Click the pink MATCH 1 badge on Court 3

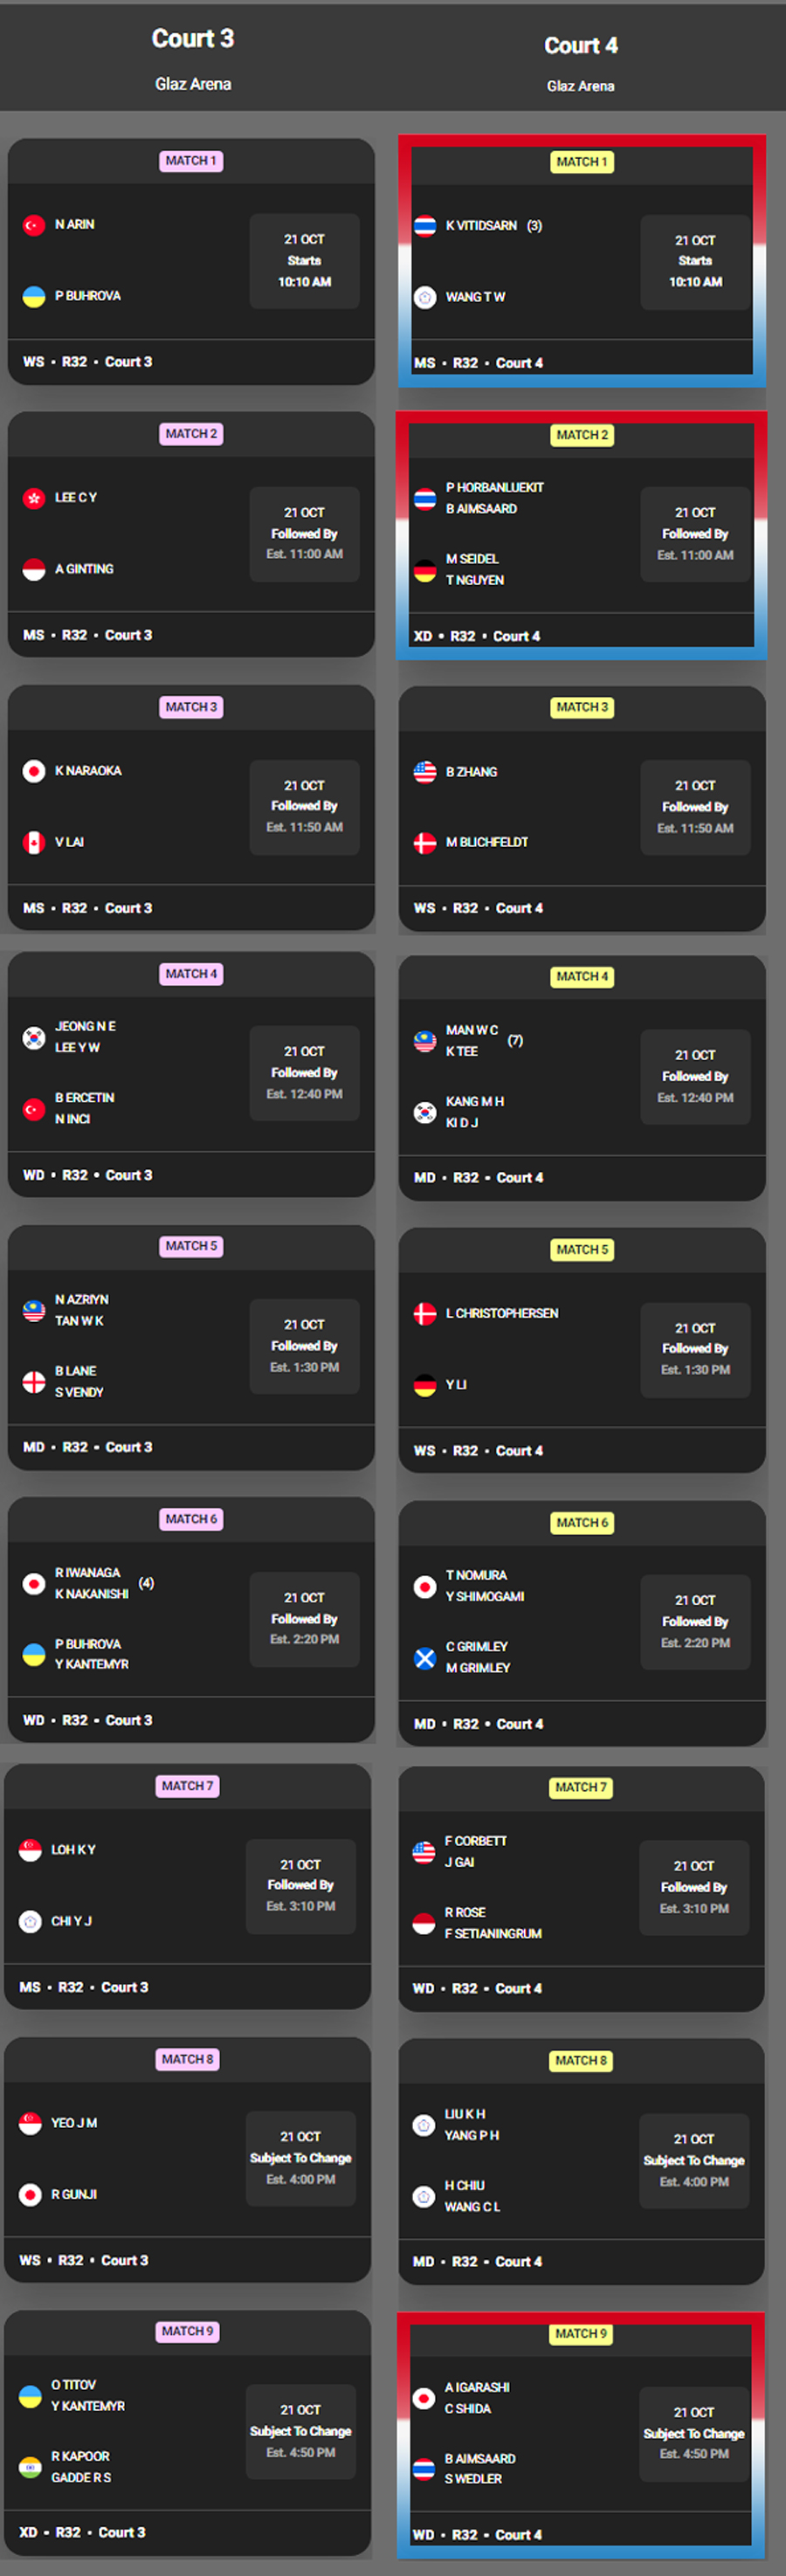point(191,161)
